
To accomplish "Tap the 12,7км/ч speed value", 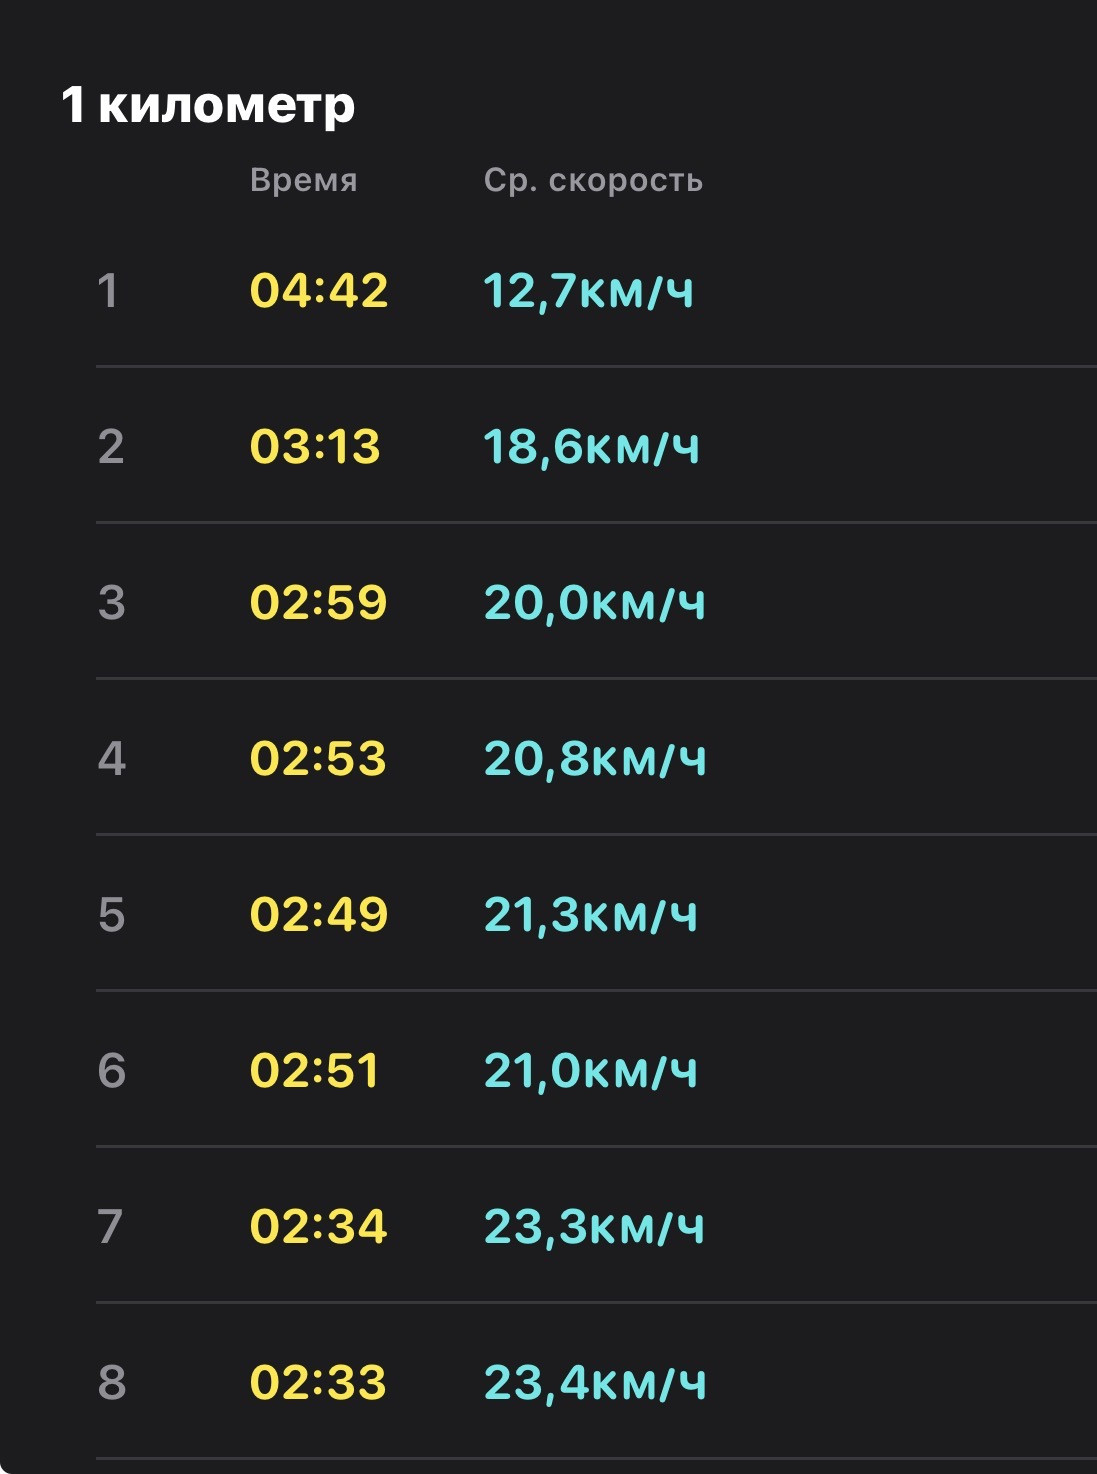I will pos(588,291).
